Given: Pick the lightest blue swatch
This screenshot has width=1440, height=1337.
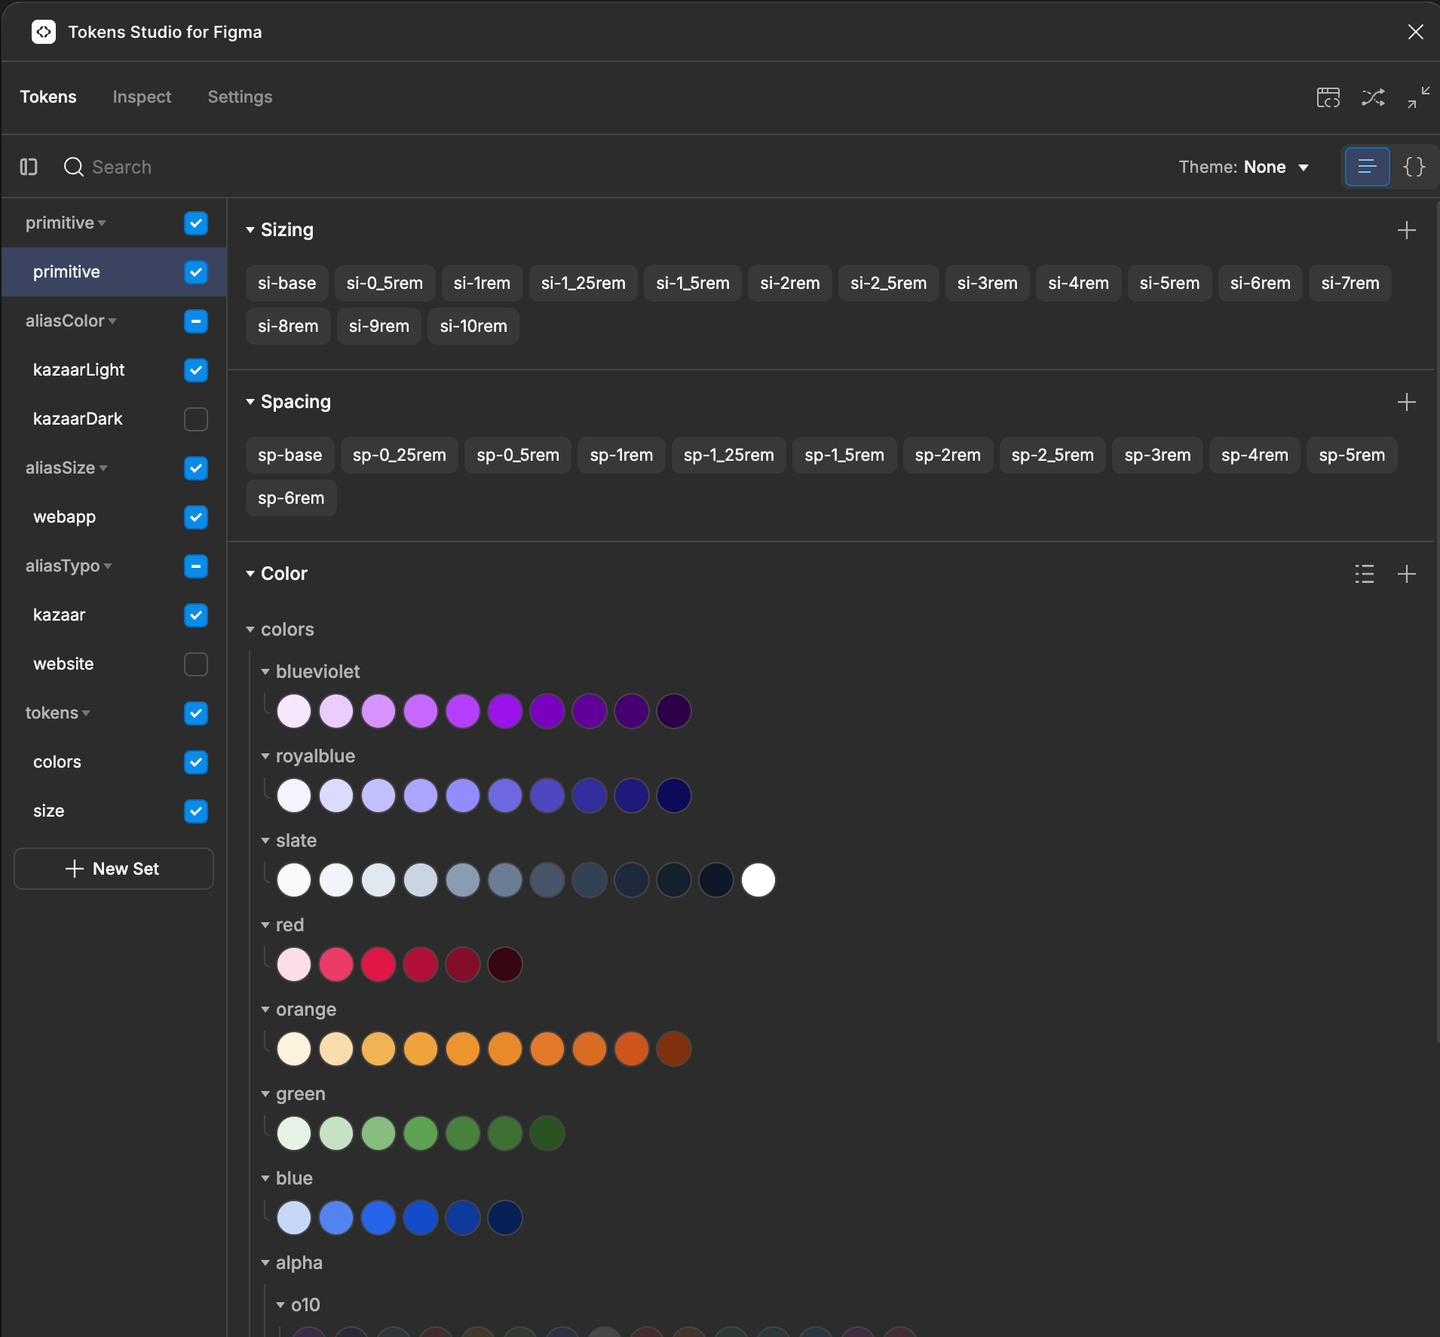Looking at the screenshot, I should [294, 1218].
